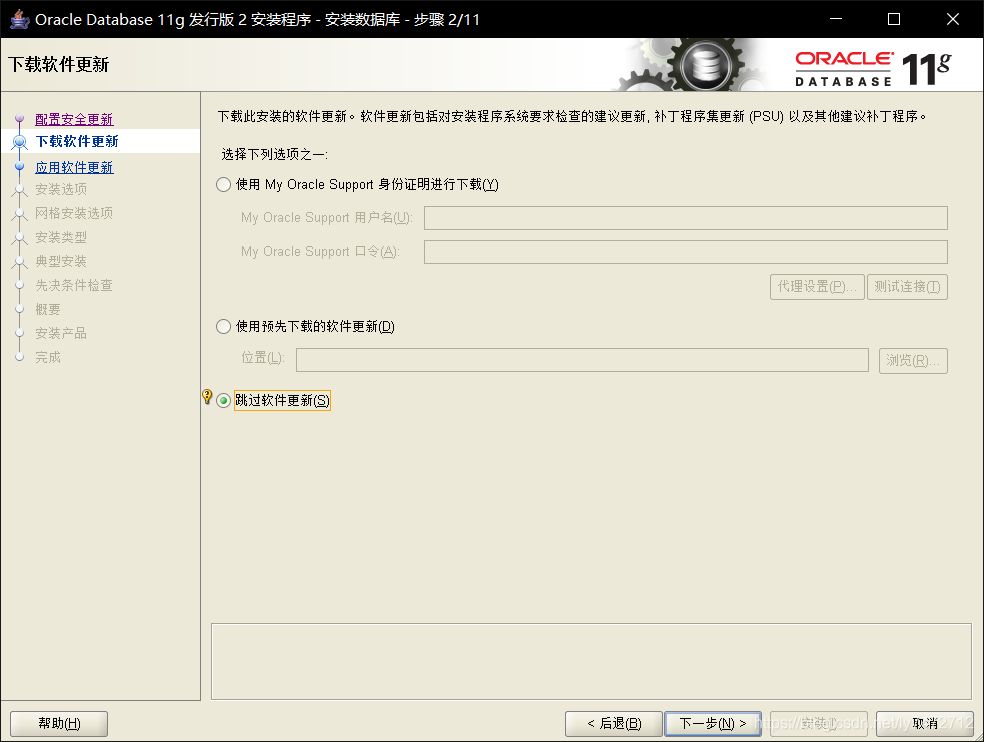Click the database gear graphic in header
Viewport: 984px width, 742px height.
click(705, 65)
